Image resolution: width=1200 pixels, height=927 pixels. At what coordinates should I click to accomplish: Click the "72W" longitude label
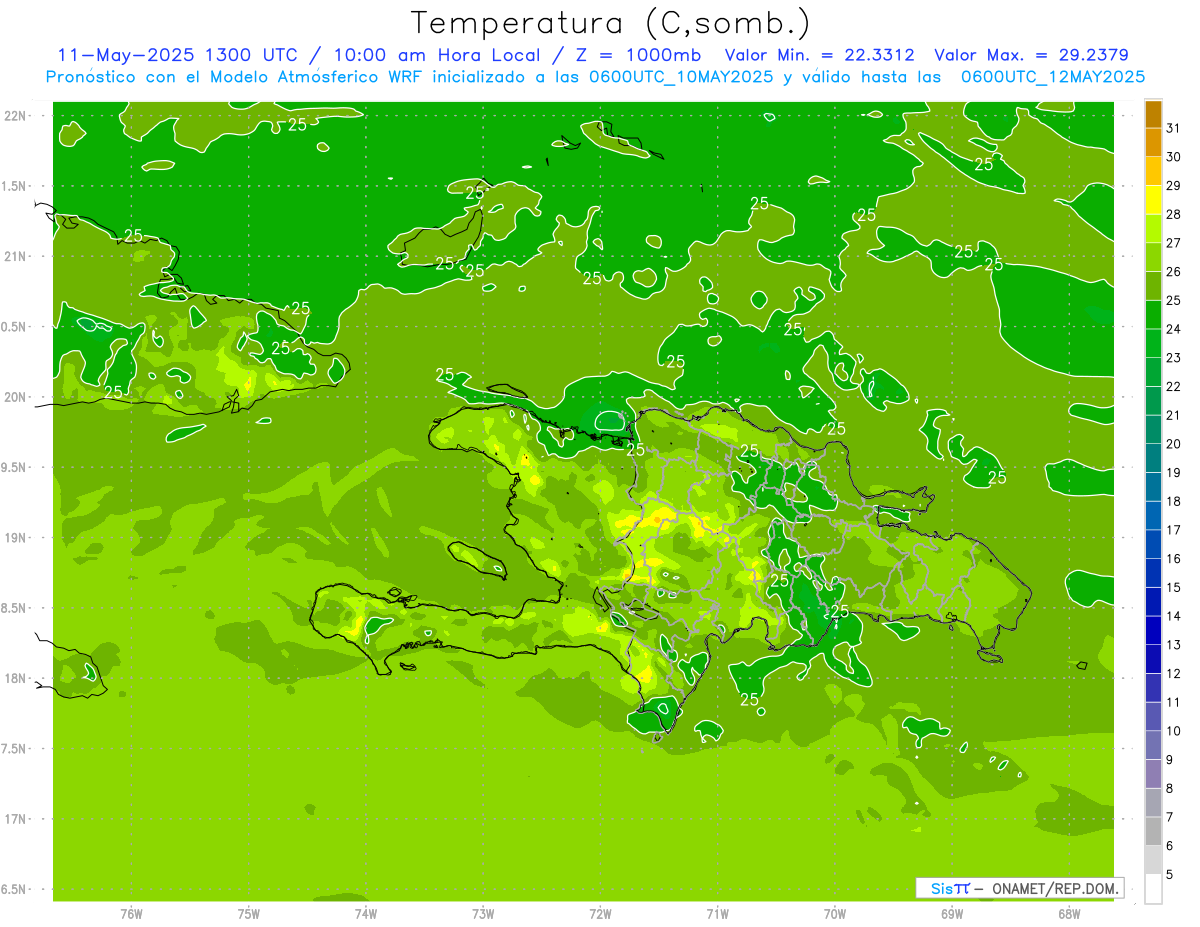[601, 913]
